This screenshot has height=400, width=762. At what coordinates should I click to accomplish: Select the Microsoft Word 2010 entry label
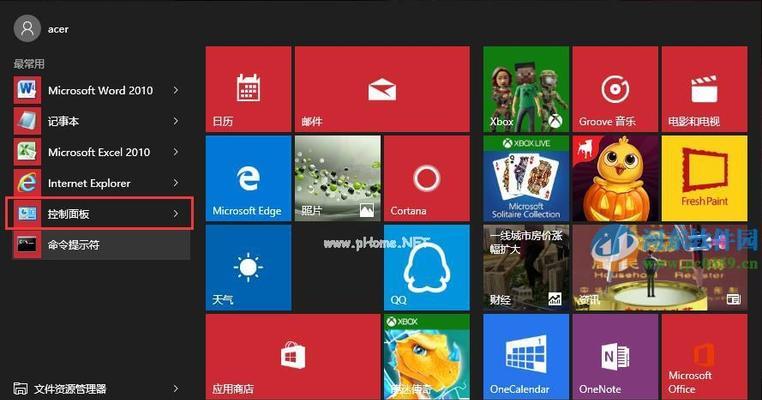pyautogui.click(x=101, y=90)
